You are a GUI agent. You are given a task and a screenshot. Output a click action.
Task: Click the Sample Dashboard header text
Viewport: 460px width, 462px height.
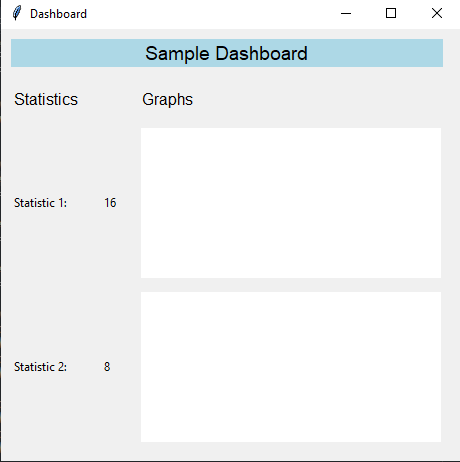tap(226, 53)
